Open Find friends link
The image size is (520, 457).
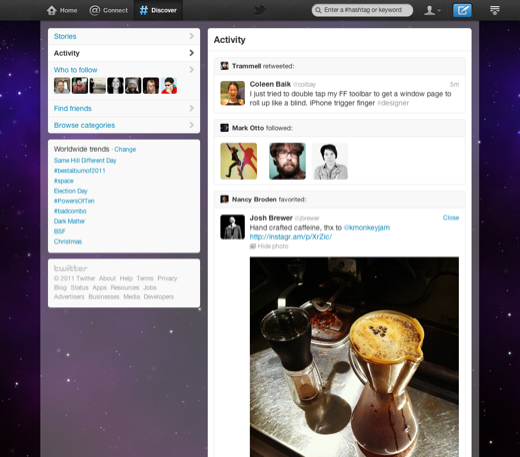coord(73,108)
